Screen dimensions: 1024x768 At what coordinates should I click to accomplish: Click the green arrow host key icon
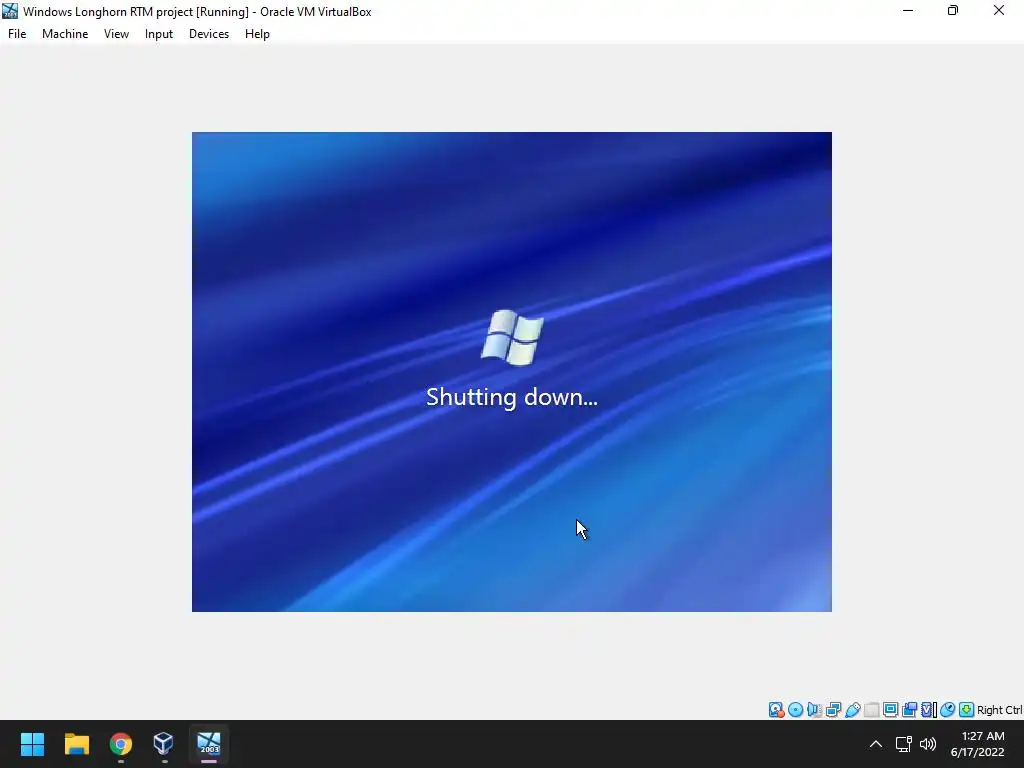(x=967, y=709)
